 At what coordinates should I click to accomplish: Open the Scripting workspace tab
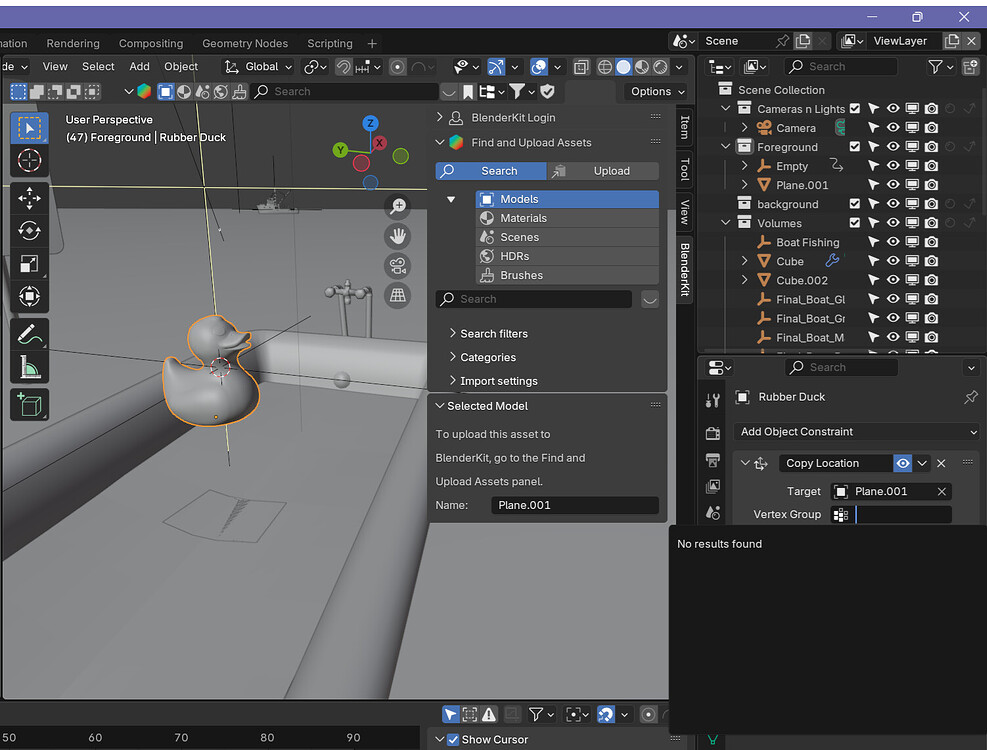pyautogui.click(x=330, y=43)
